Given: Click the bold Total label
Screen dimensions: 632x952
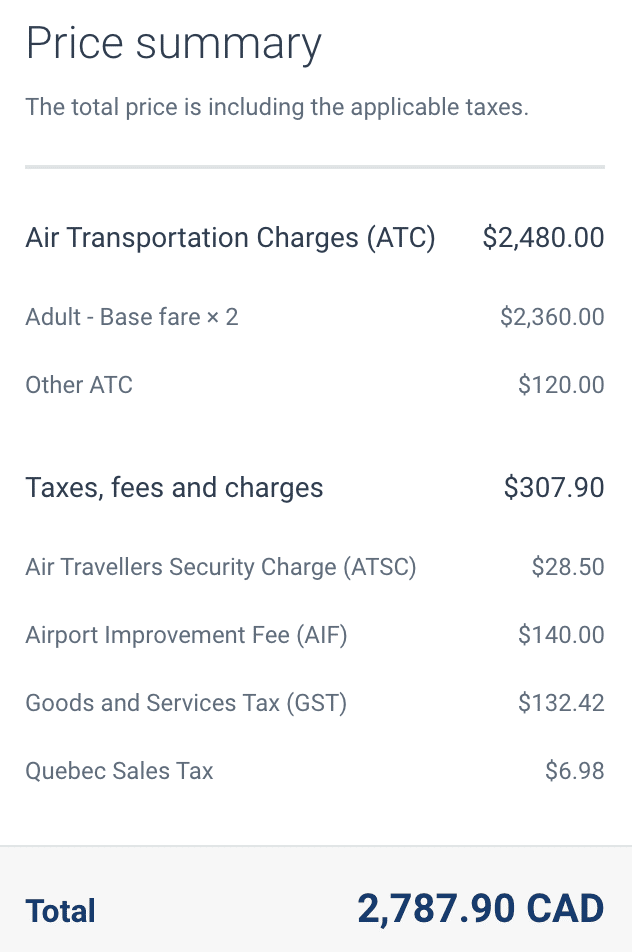Looking at the screenshot, I should [61, 911].
